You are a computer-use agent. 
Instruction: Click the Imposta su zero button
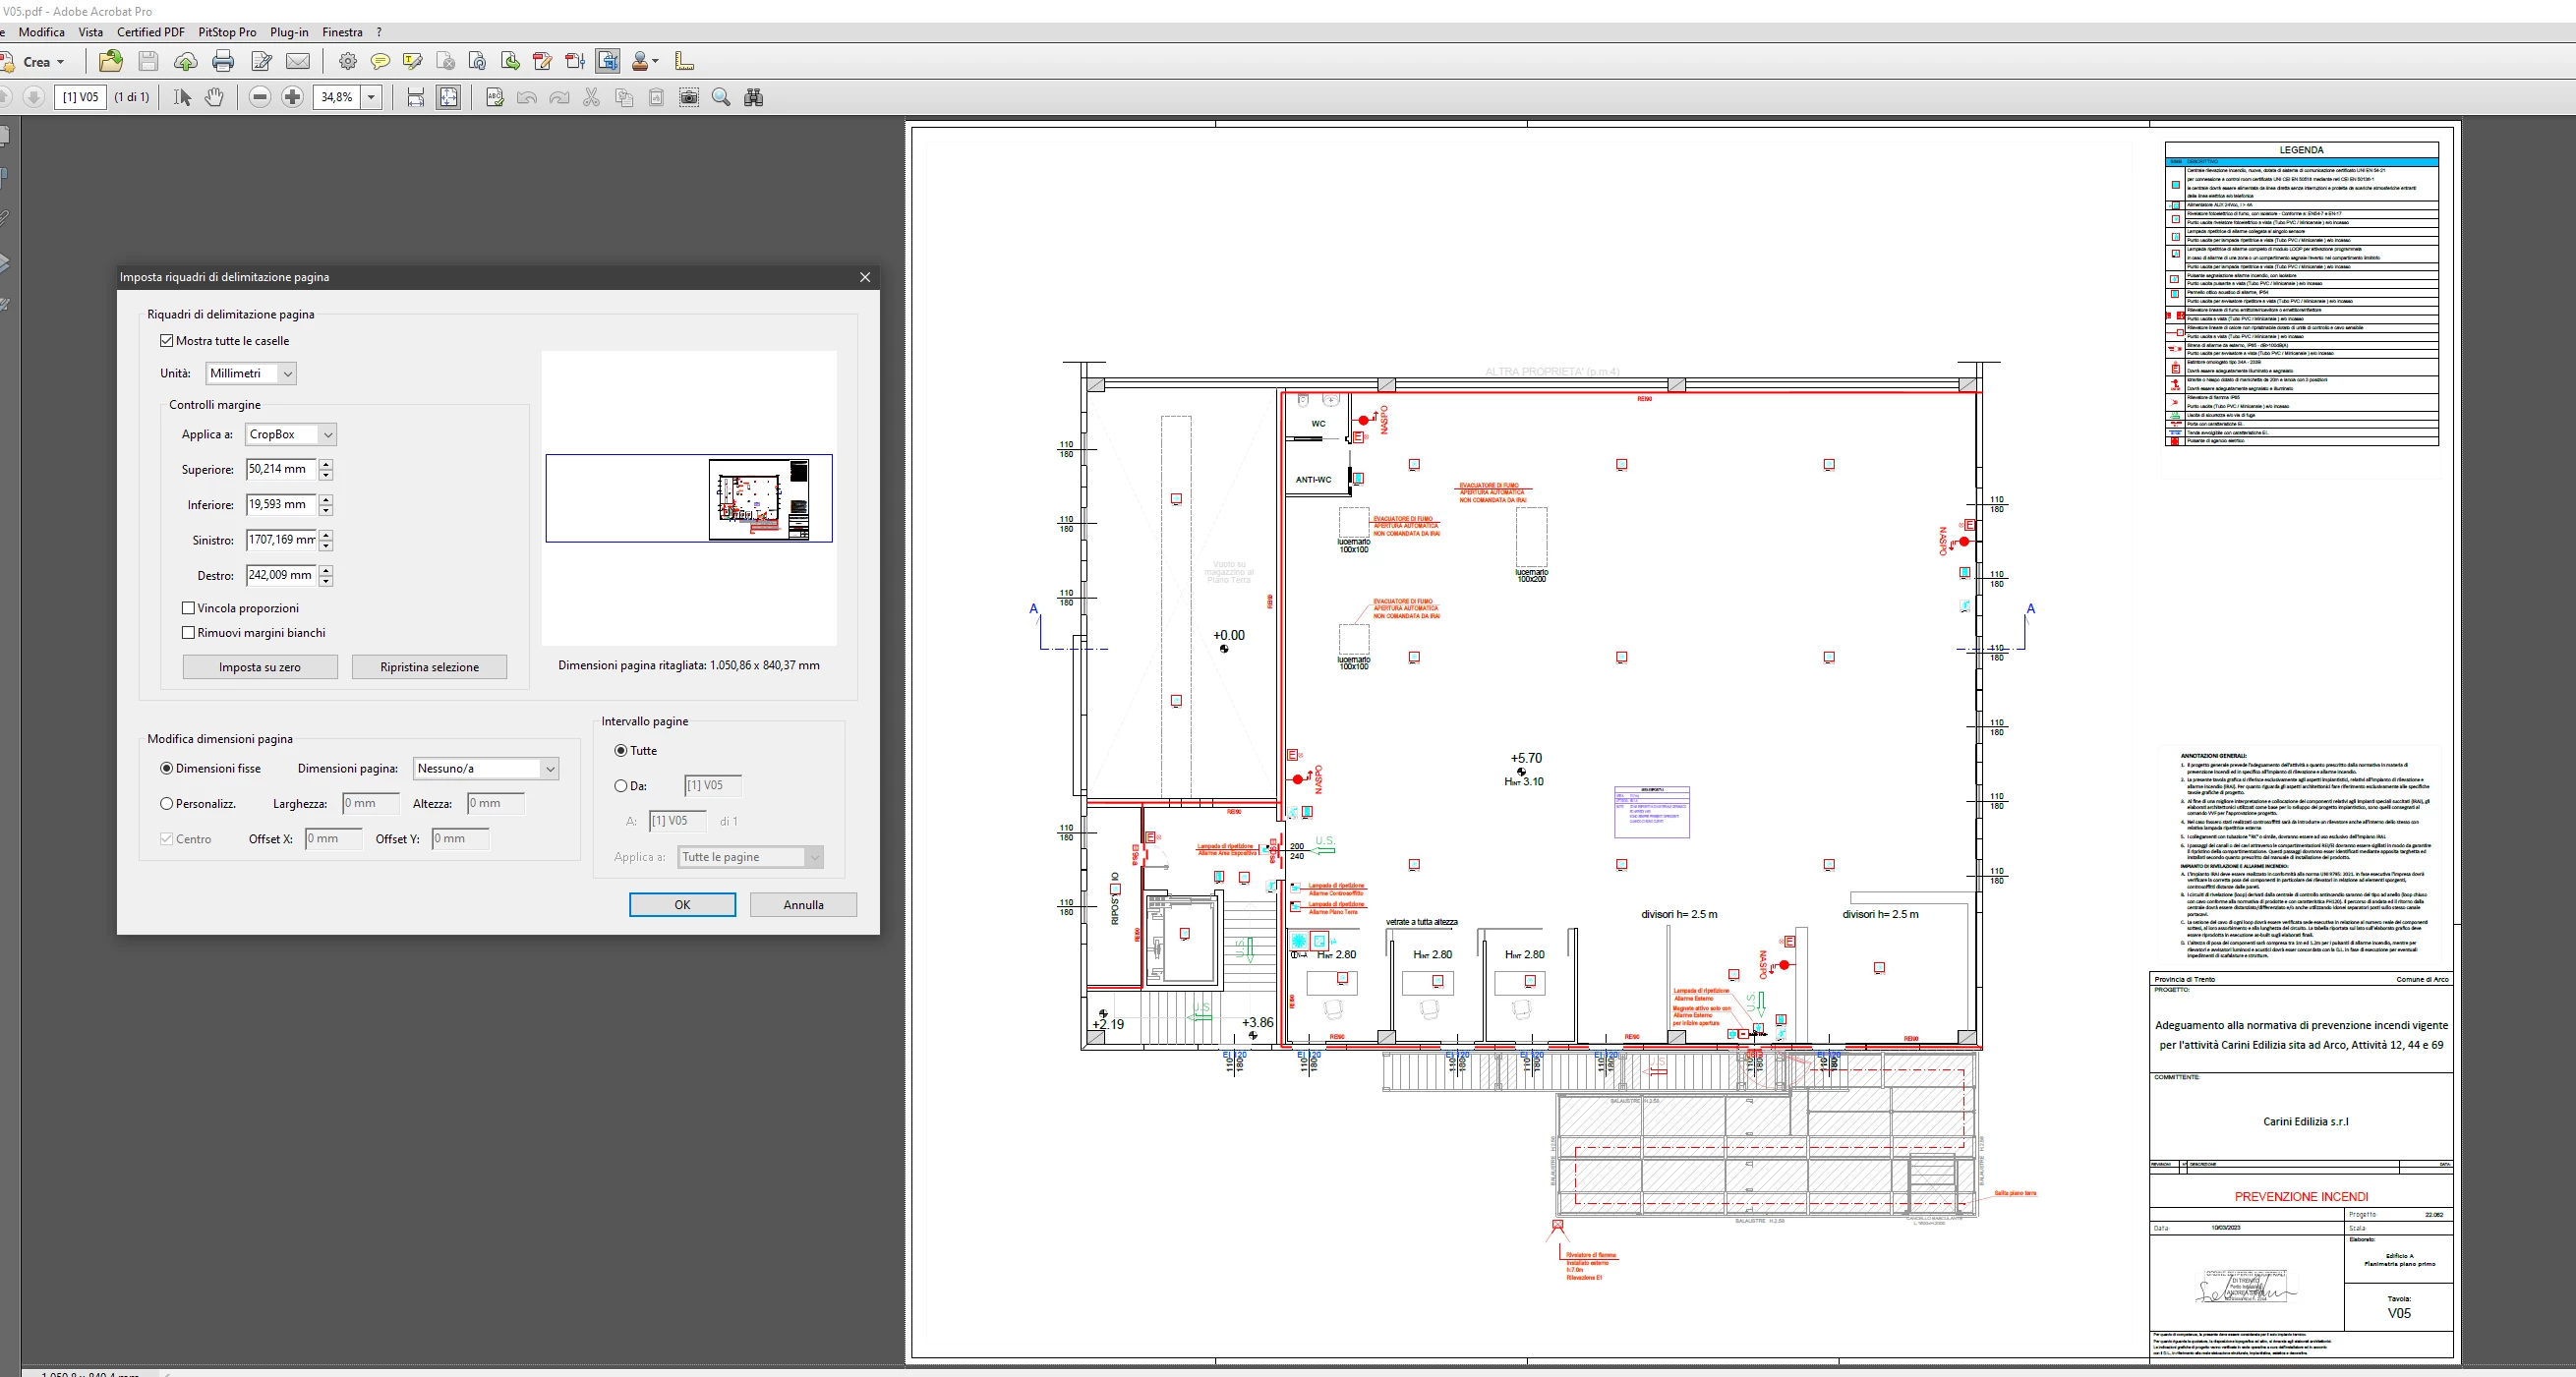(260, 667)
